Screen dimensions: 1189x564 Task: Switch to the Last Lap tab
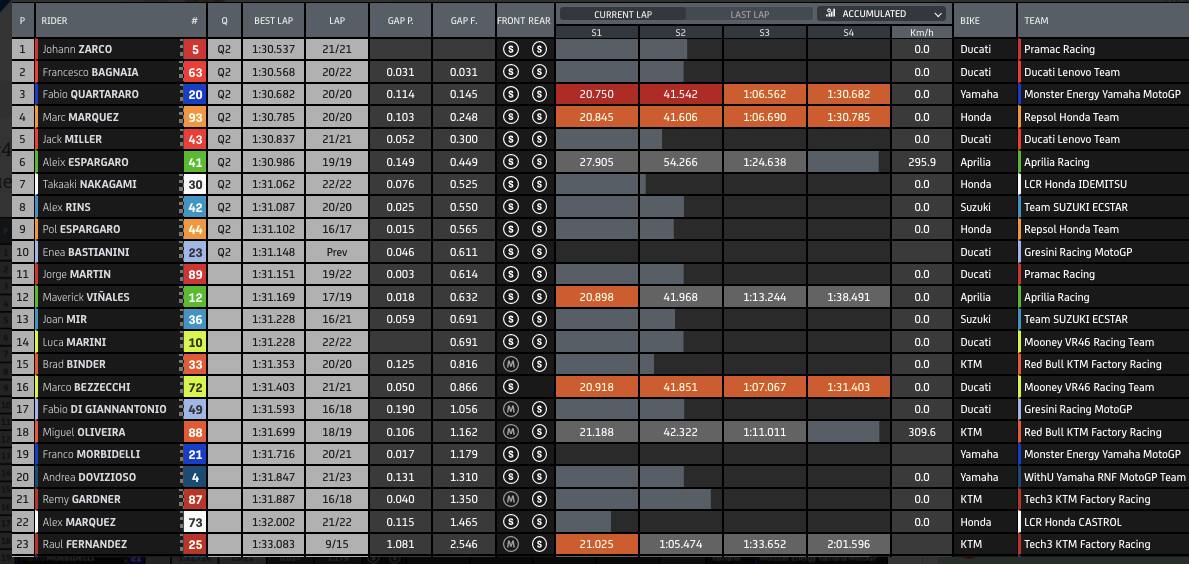749,14
